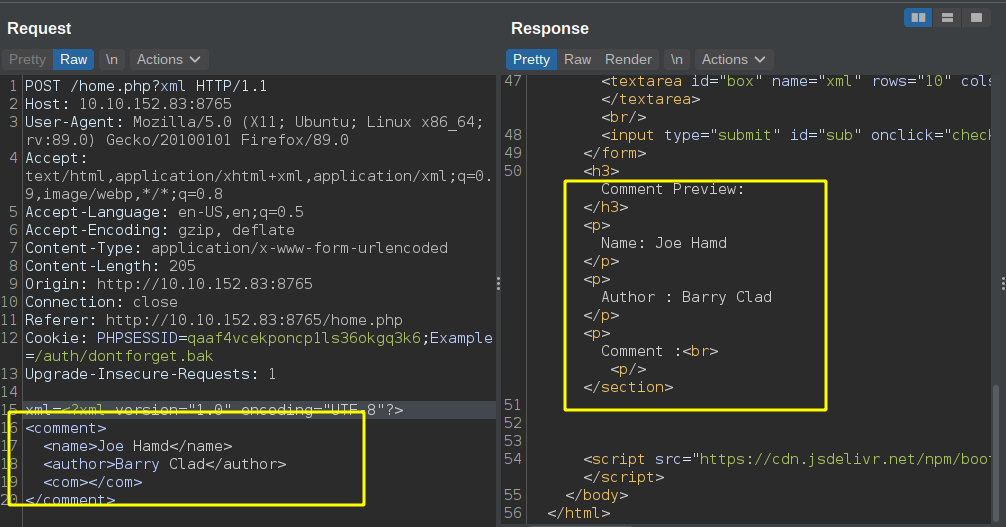Click the closing </html> tag line

tap(579, 513)
